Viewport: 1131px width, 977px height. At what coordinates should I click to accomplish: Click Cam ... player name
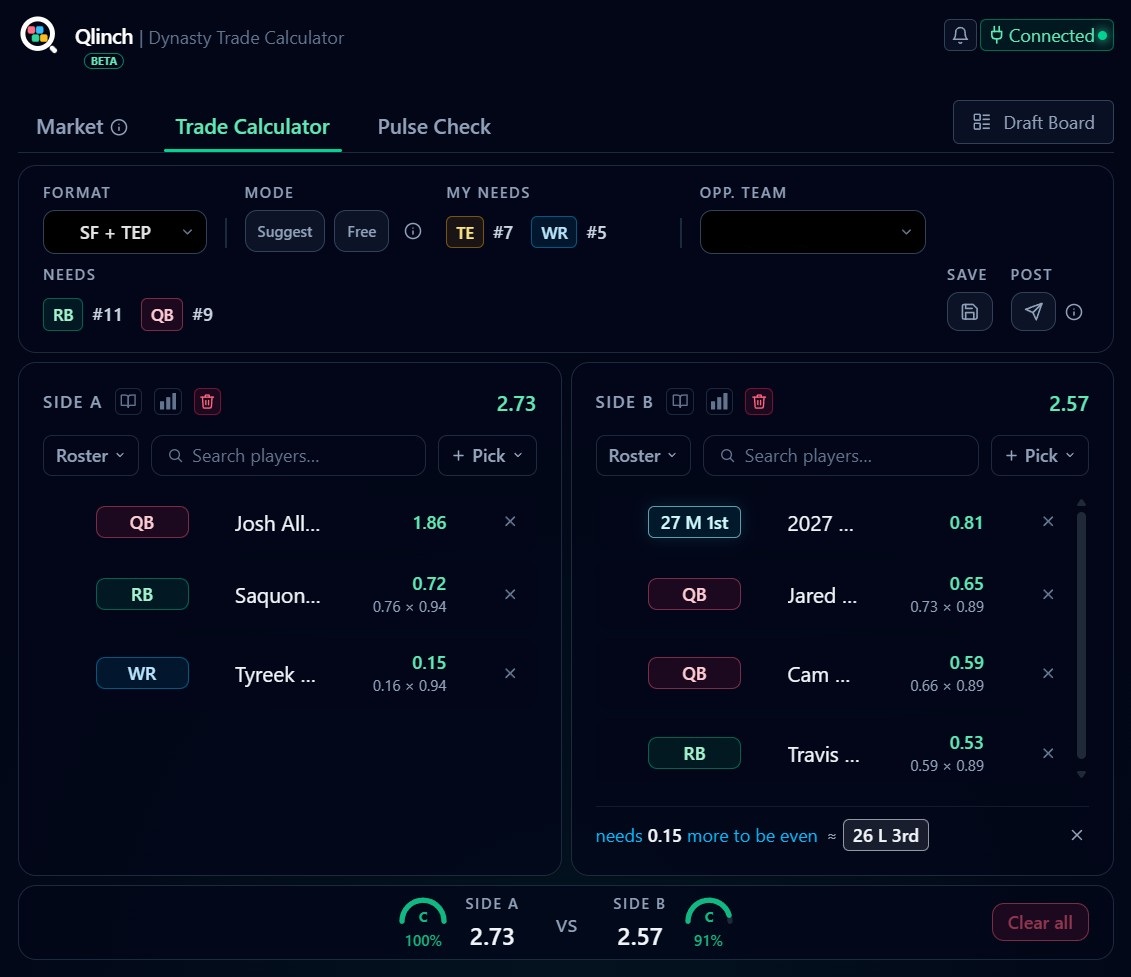tap(819, 675)
